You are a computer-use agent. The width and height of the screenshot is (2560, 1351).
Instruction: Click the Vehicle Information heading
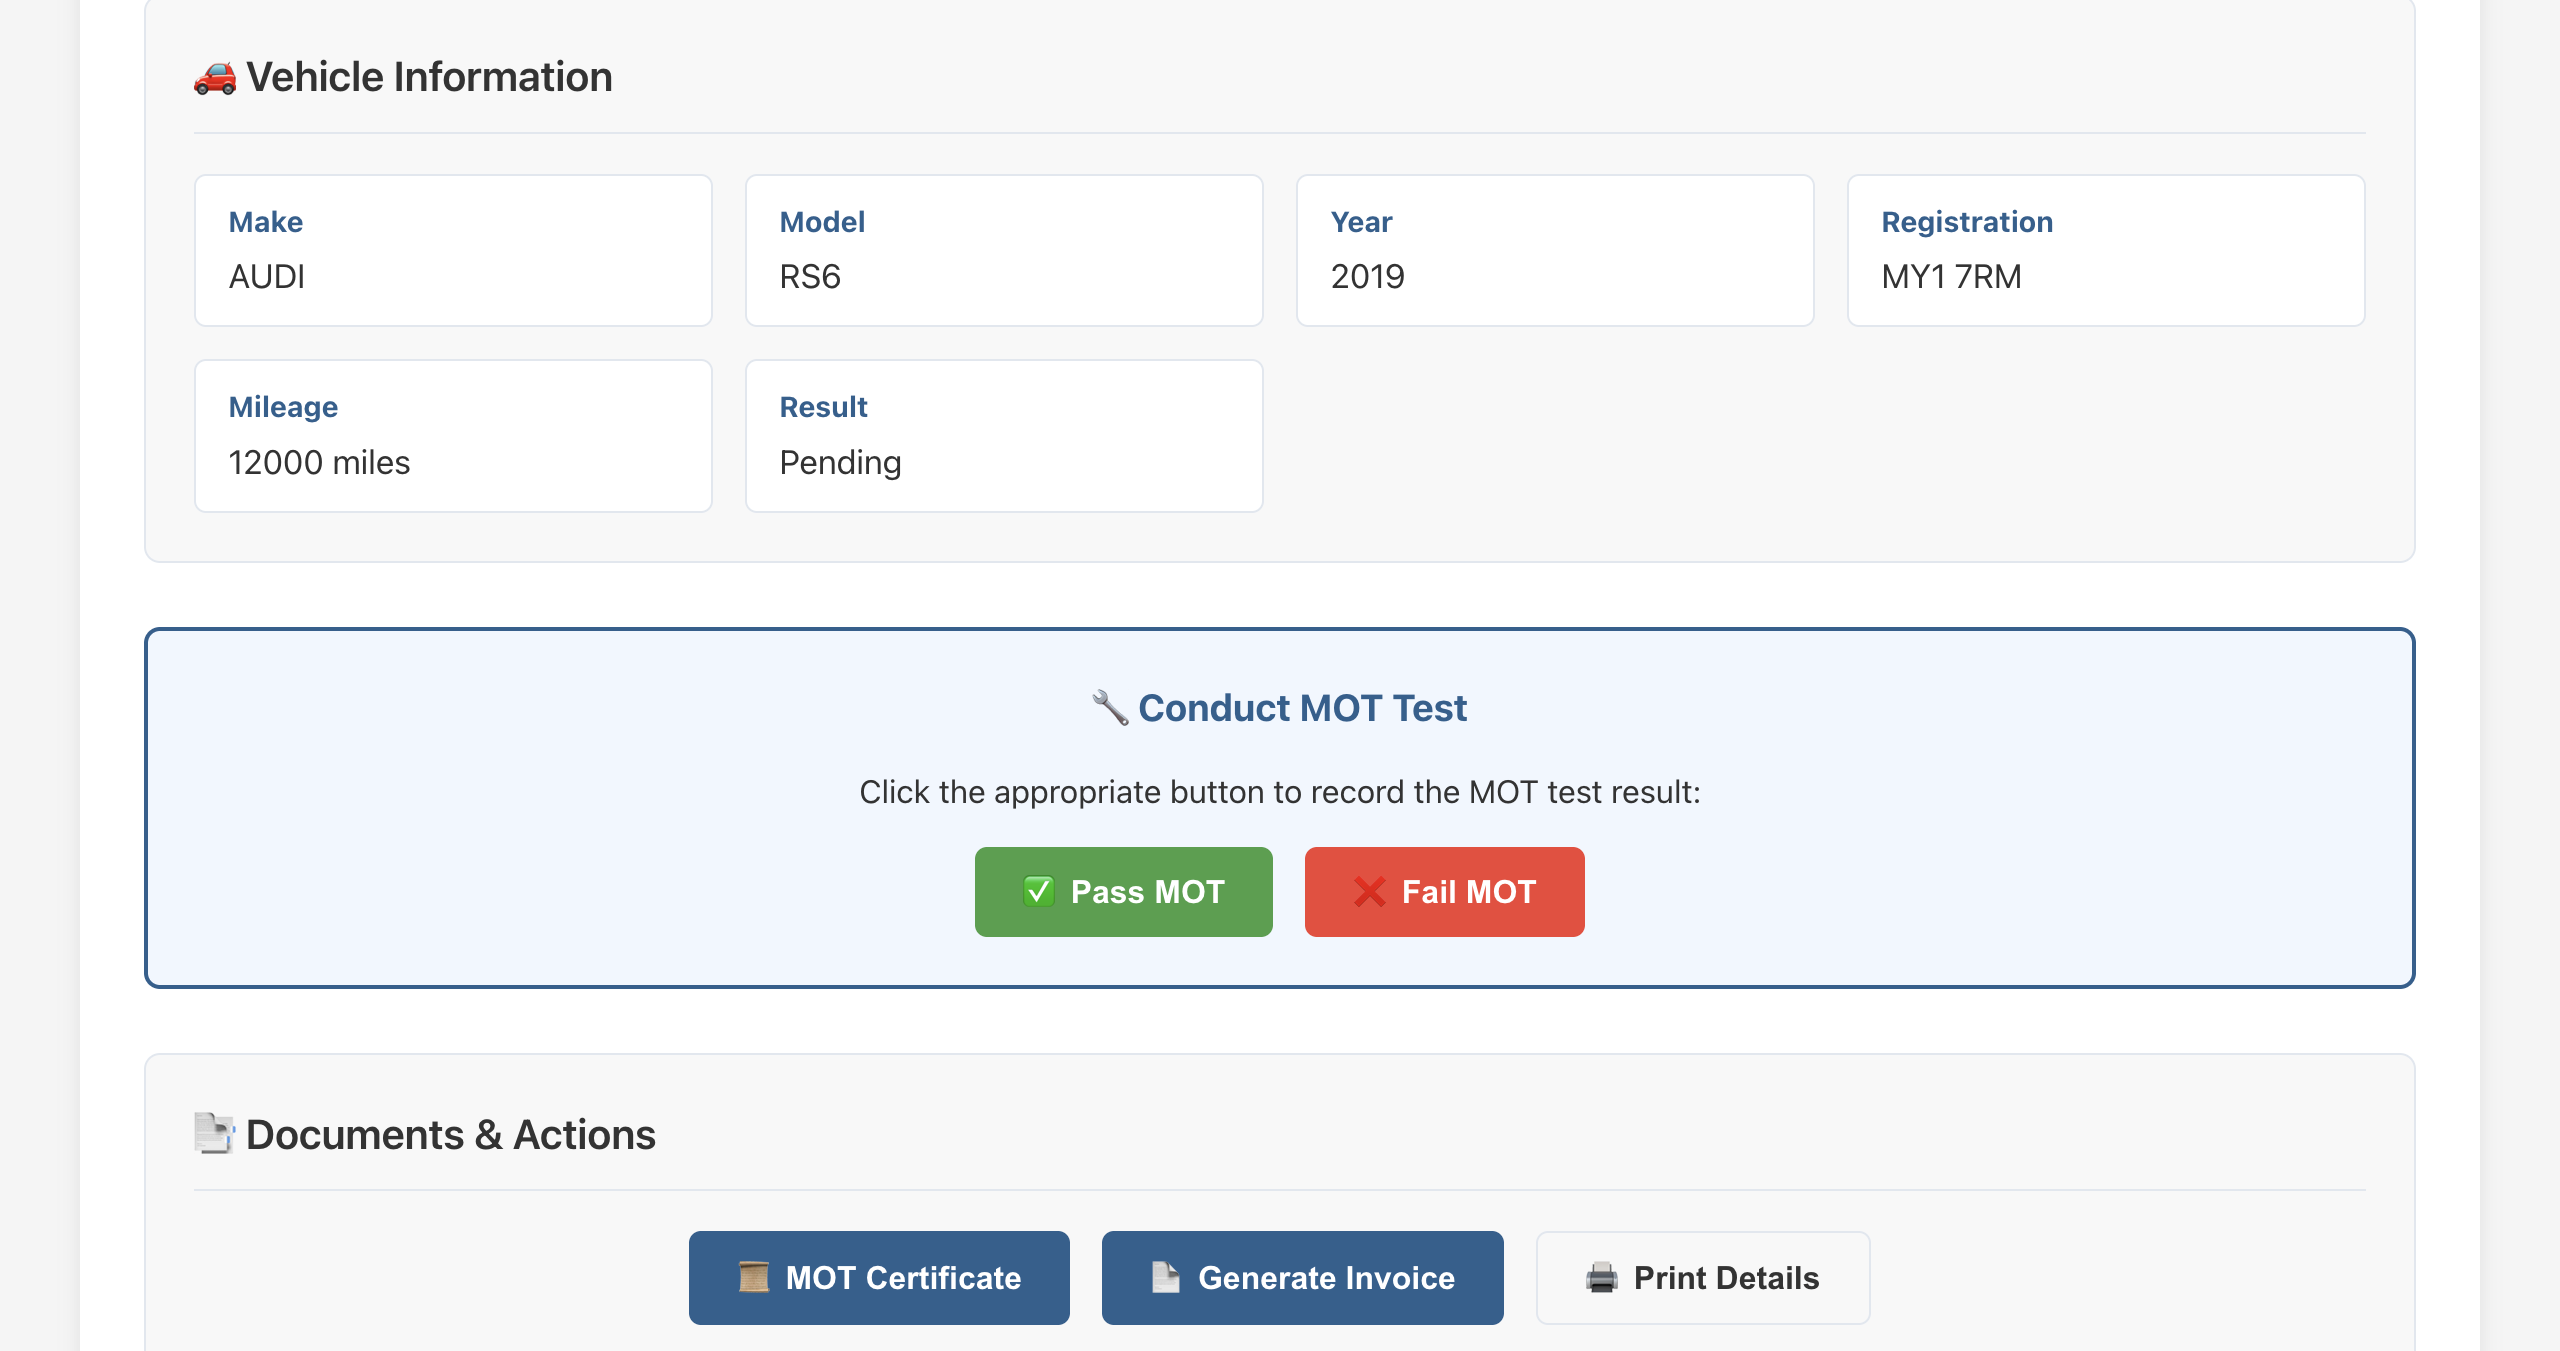[x=429, y=76]
